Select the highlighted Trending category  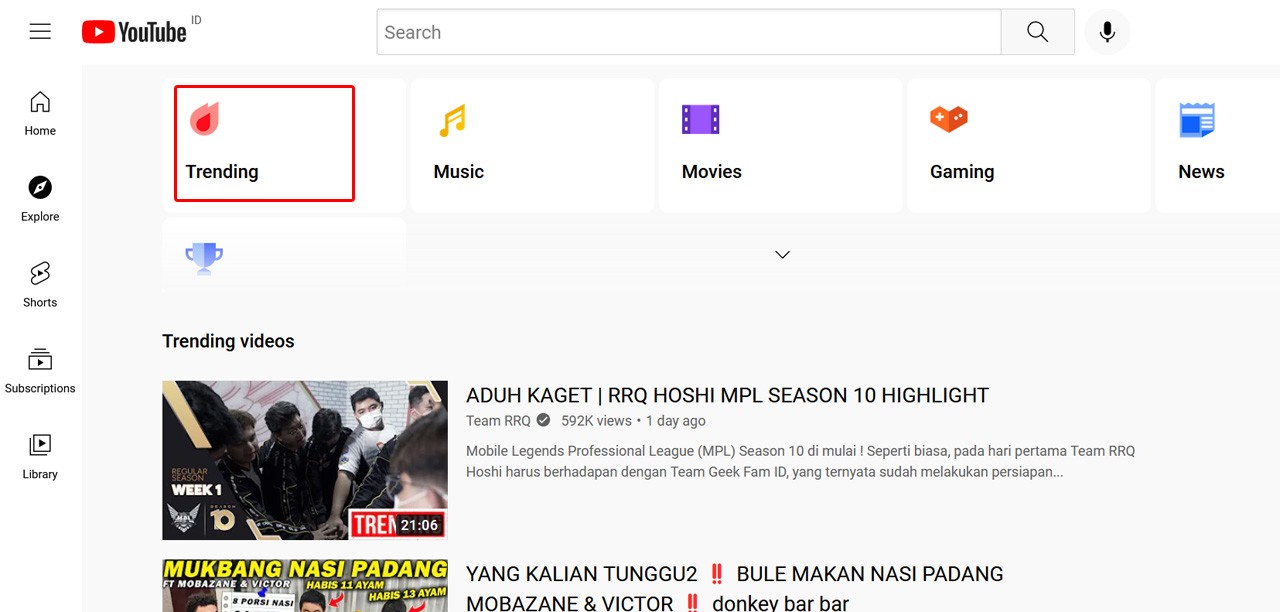262,143
